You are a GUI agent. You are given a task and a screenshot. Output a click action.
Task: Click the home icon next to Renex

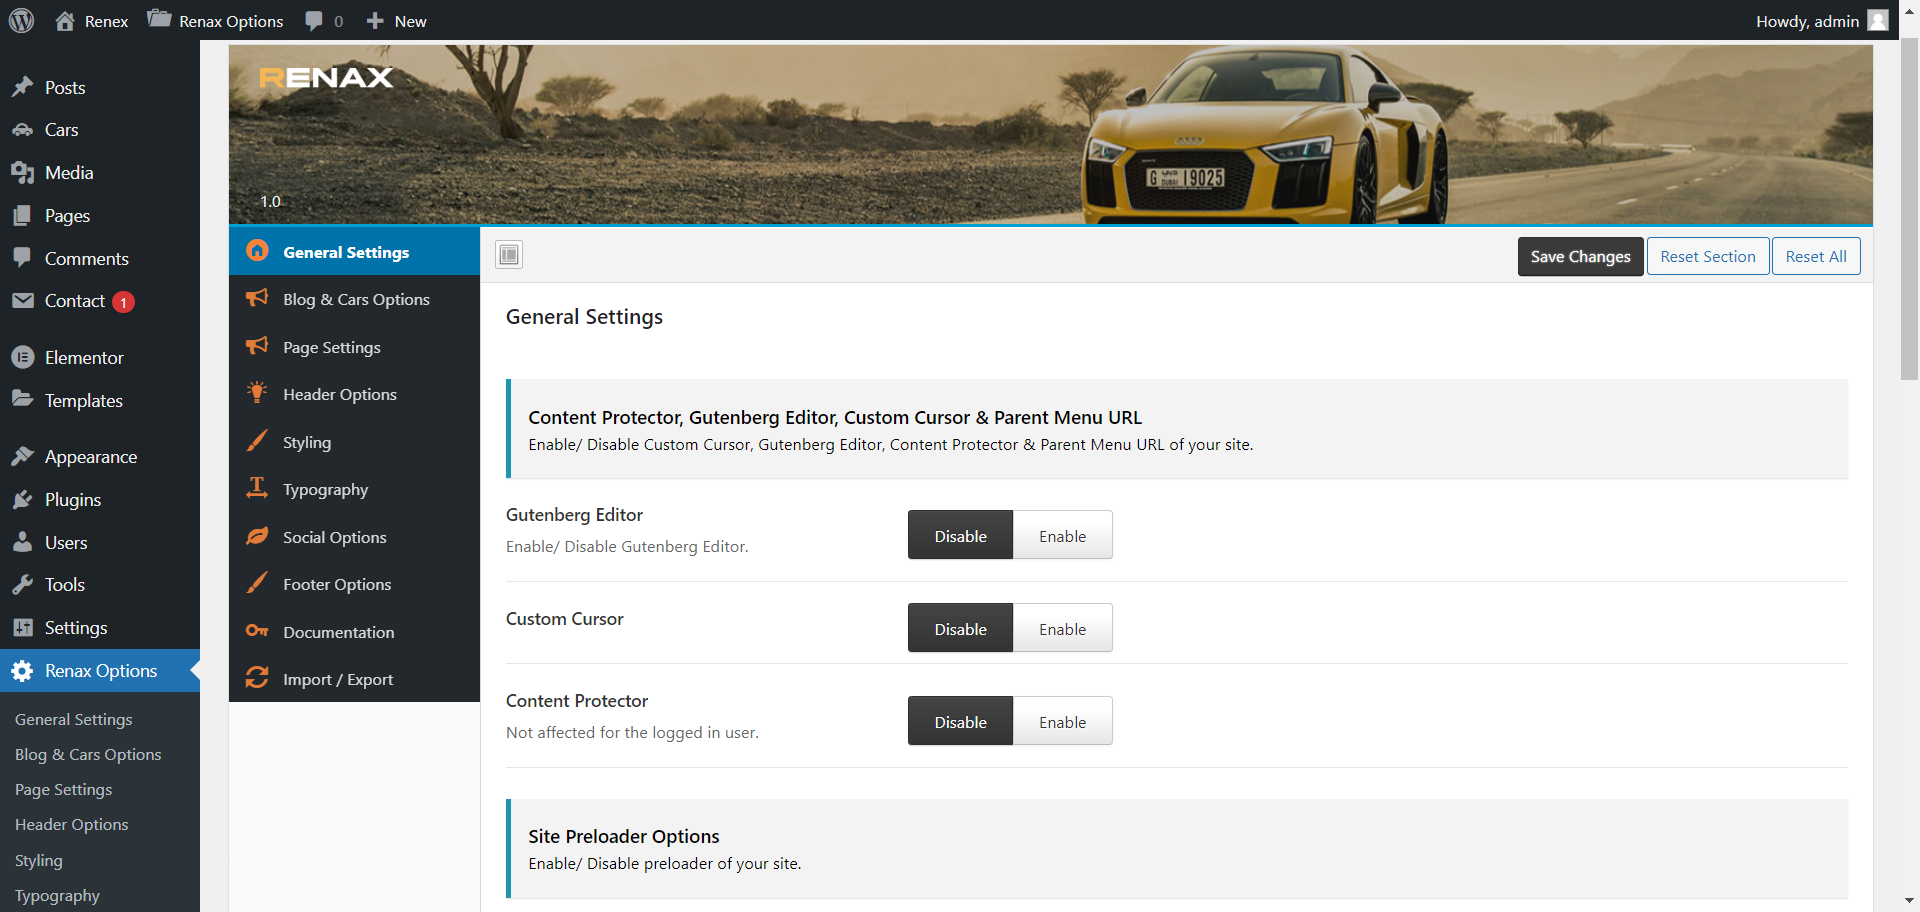click(65, 21)
